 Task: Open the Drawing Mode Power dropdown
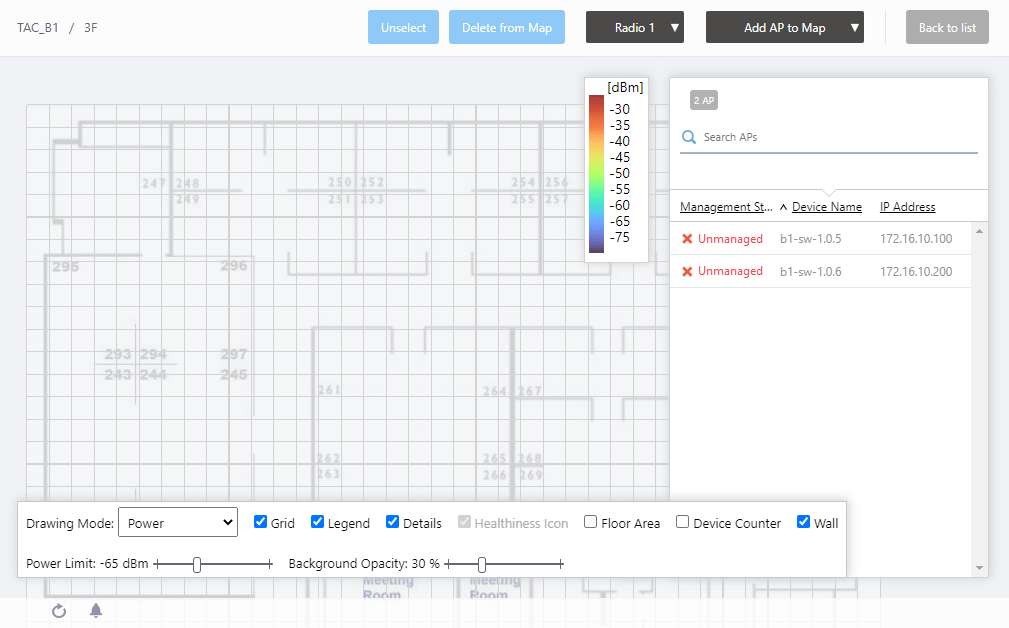(177, 522)
